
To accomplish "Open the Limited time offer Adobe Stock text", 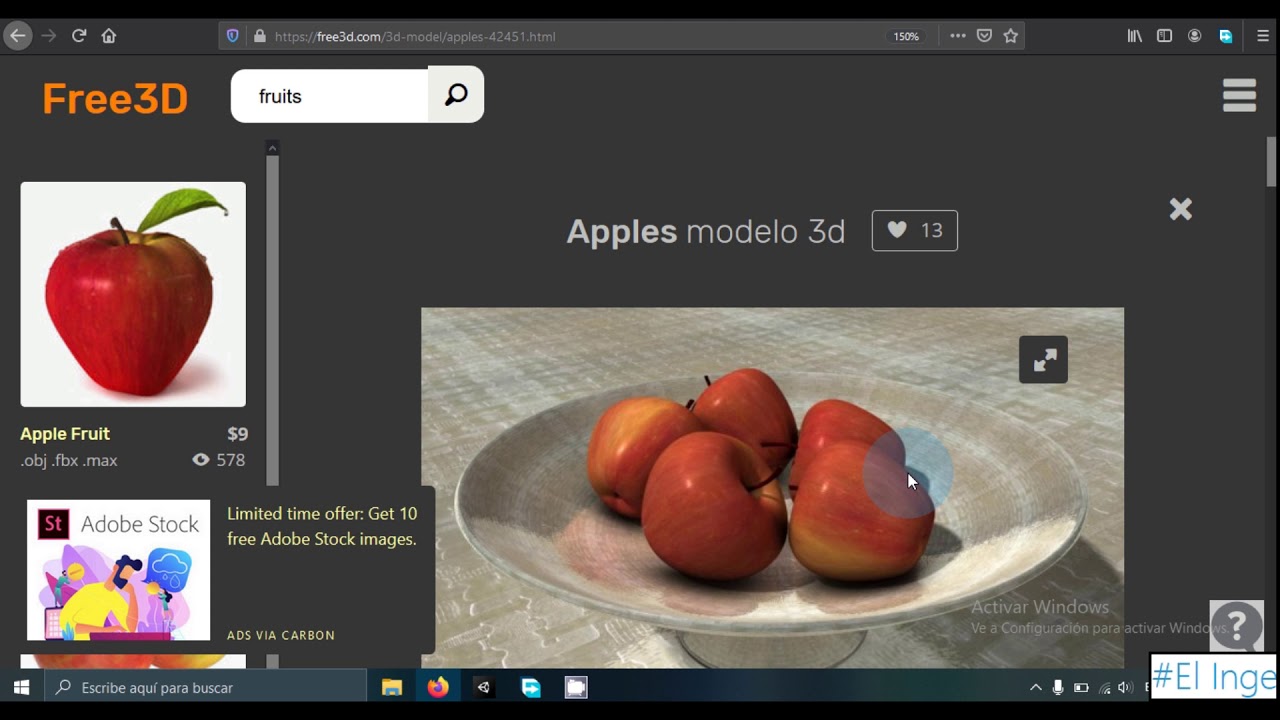I will pos(322,526).
